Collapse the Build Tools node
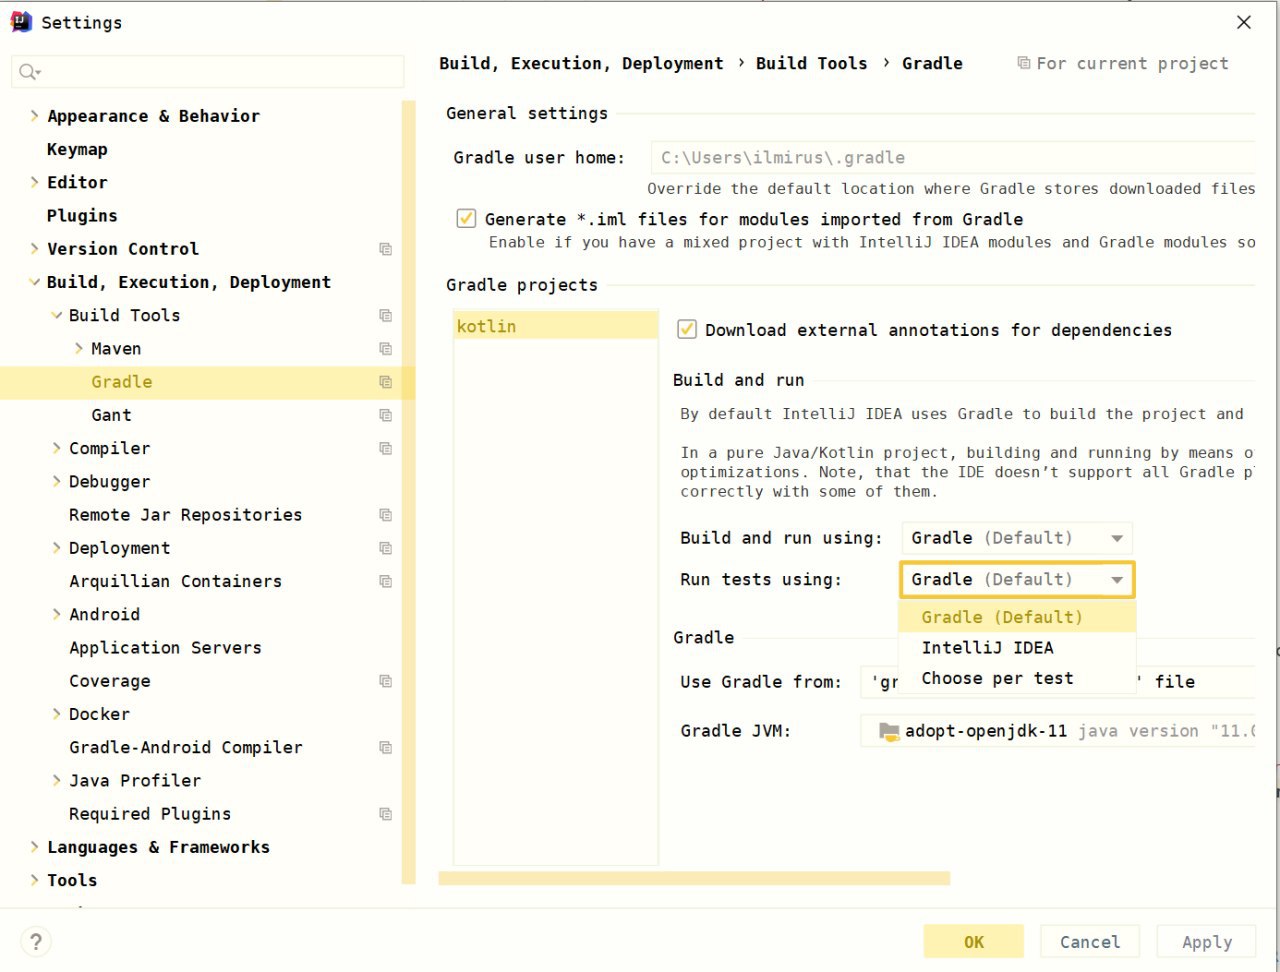1280x972 pixels. 57,315
